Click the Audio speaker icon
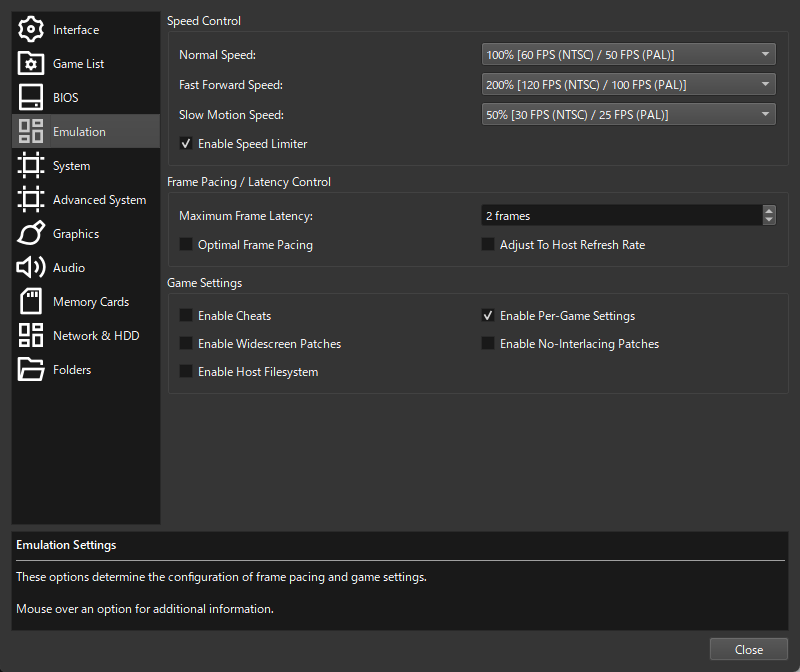This screenshot has width=800, height=672. tap(31, 267)
